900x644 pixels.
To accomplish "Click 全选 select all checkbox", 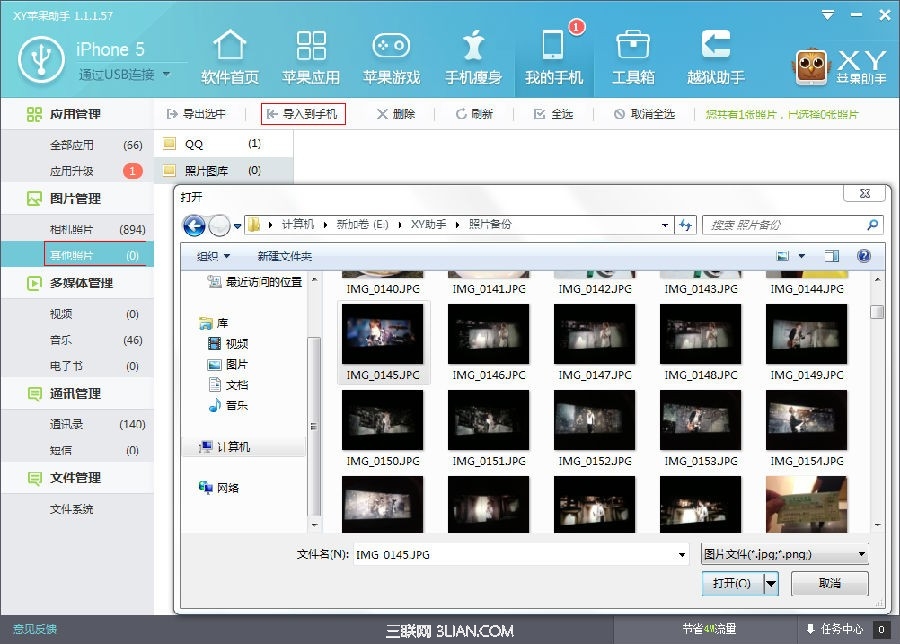I will click(553, 114).
